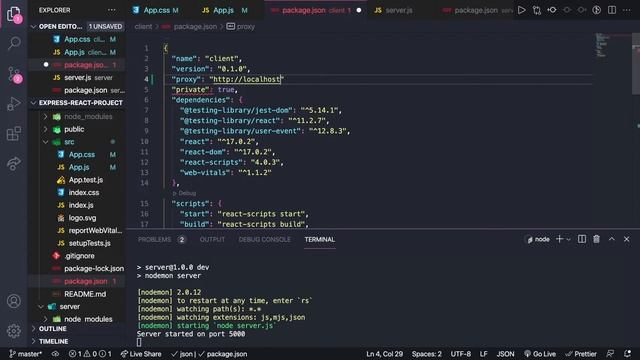Open errors and warnings status counter
640x360 pixels.
tap(90, 354)
